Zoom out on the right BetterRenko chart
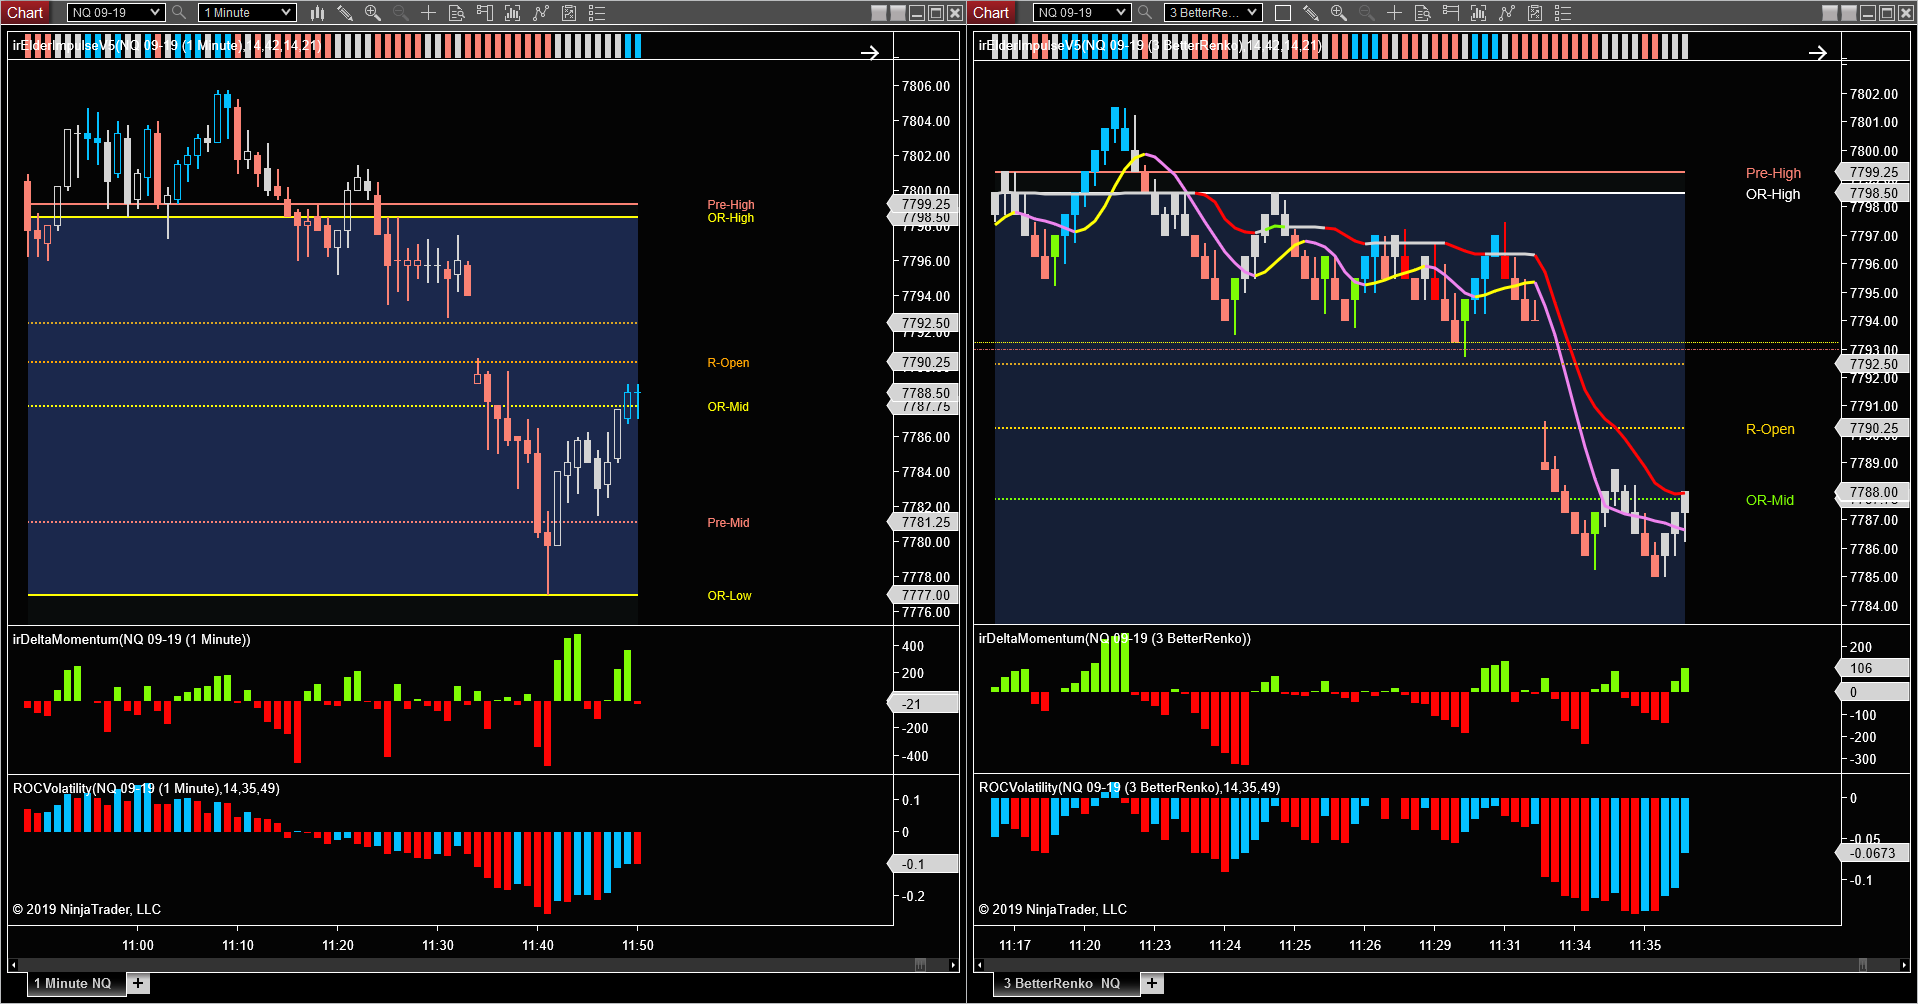1918x1004 pixels. tap(1367, 13)
